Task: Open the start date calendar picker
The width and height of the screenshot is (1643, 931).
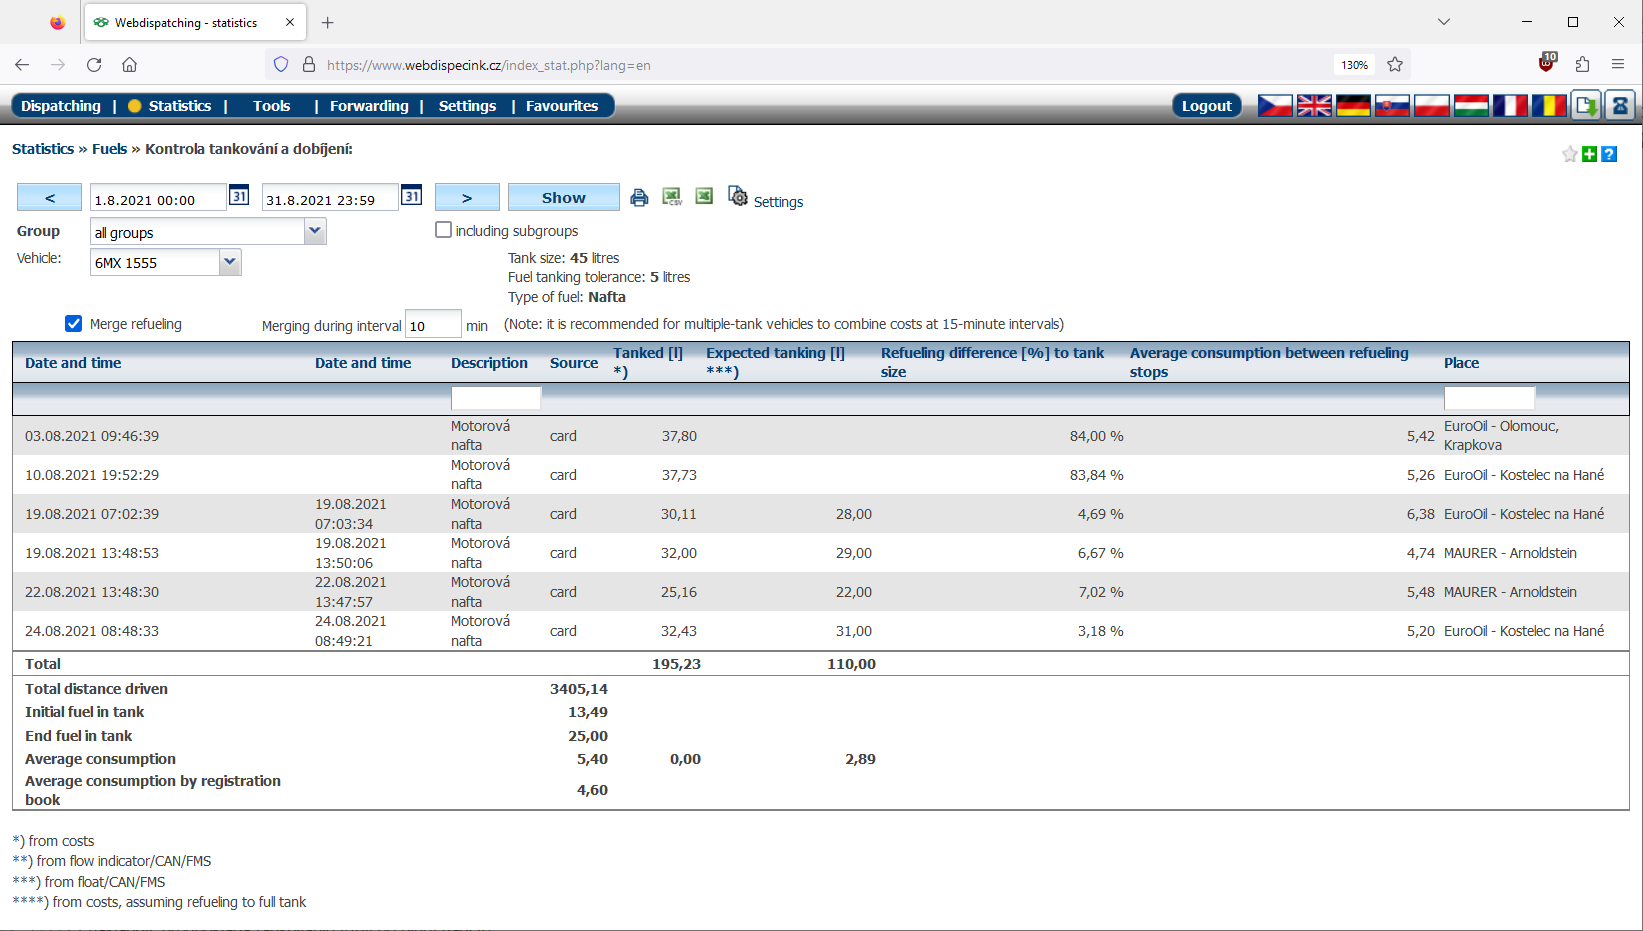Action: (x=239, y=196)
